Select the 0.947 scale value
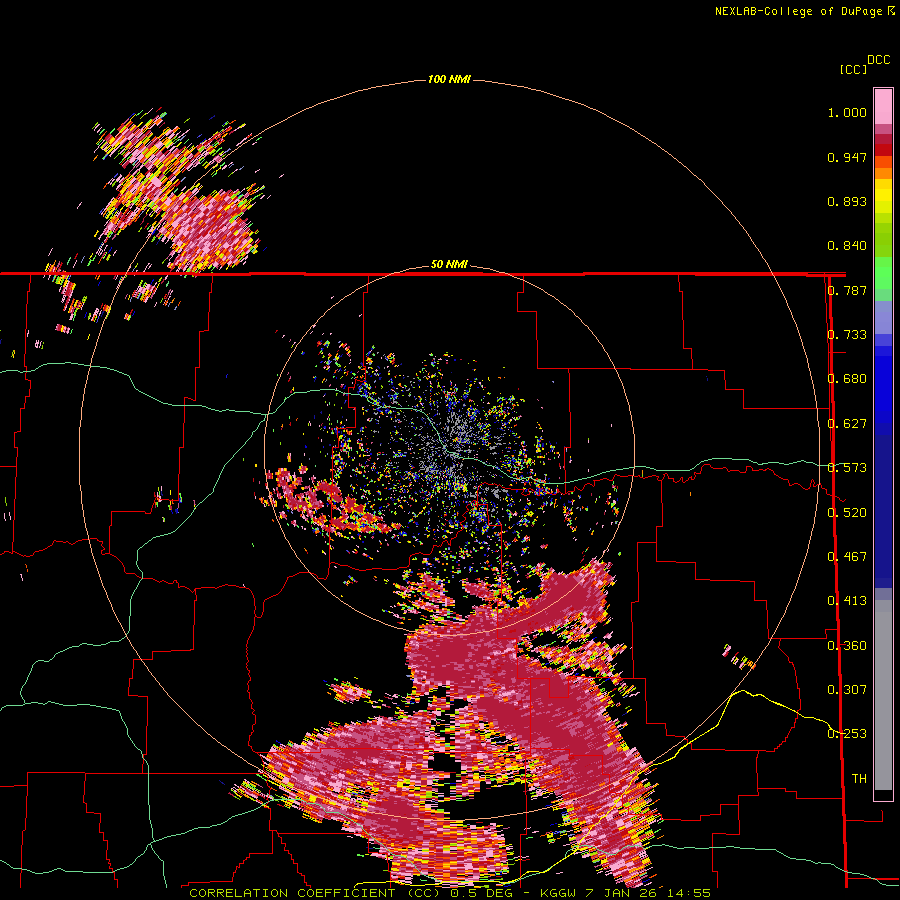This screenshot has width=900, height=900. tap(847, 157)
